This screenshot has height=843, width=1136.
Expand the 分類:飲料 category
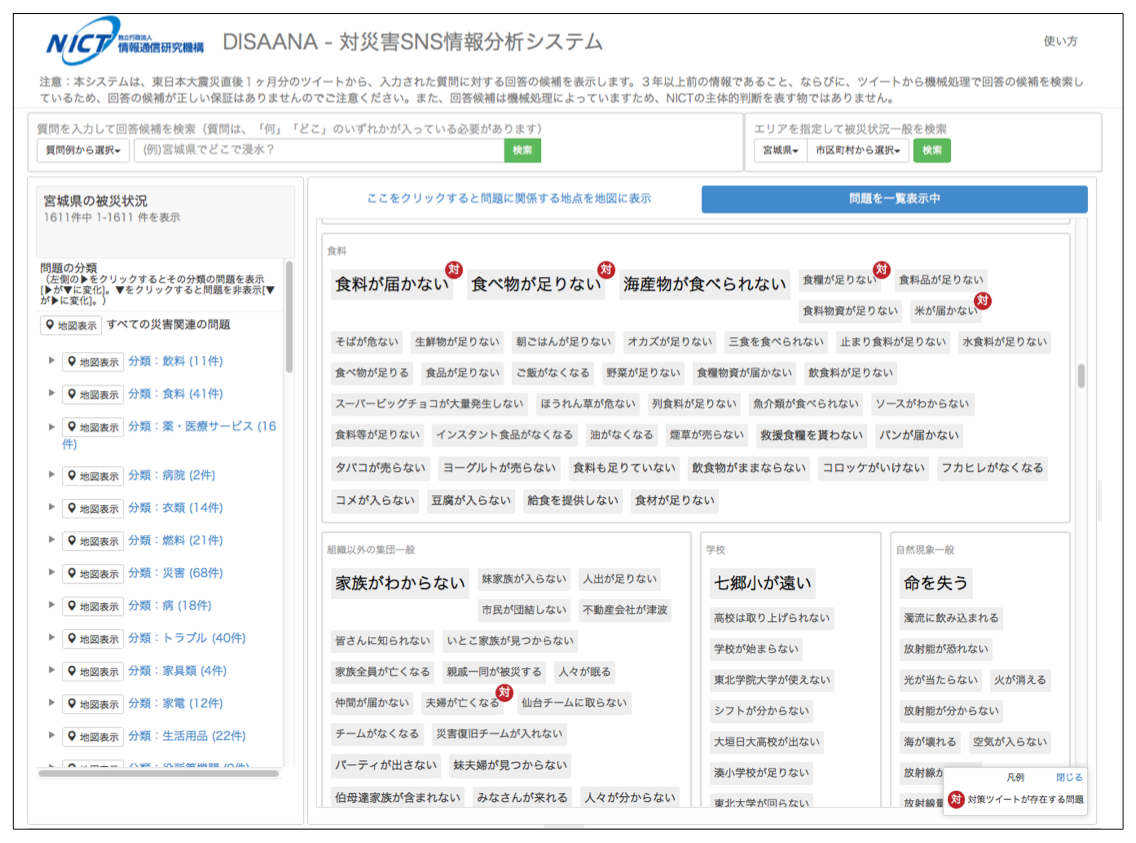[x=51, y=360]
